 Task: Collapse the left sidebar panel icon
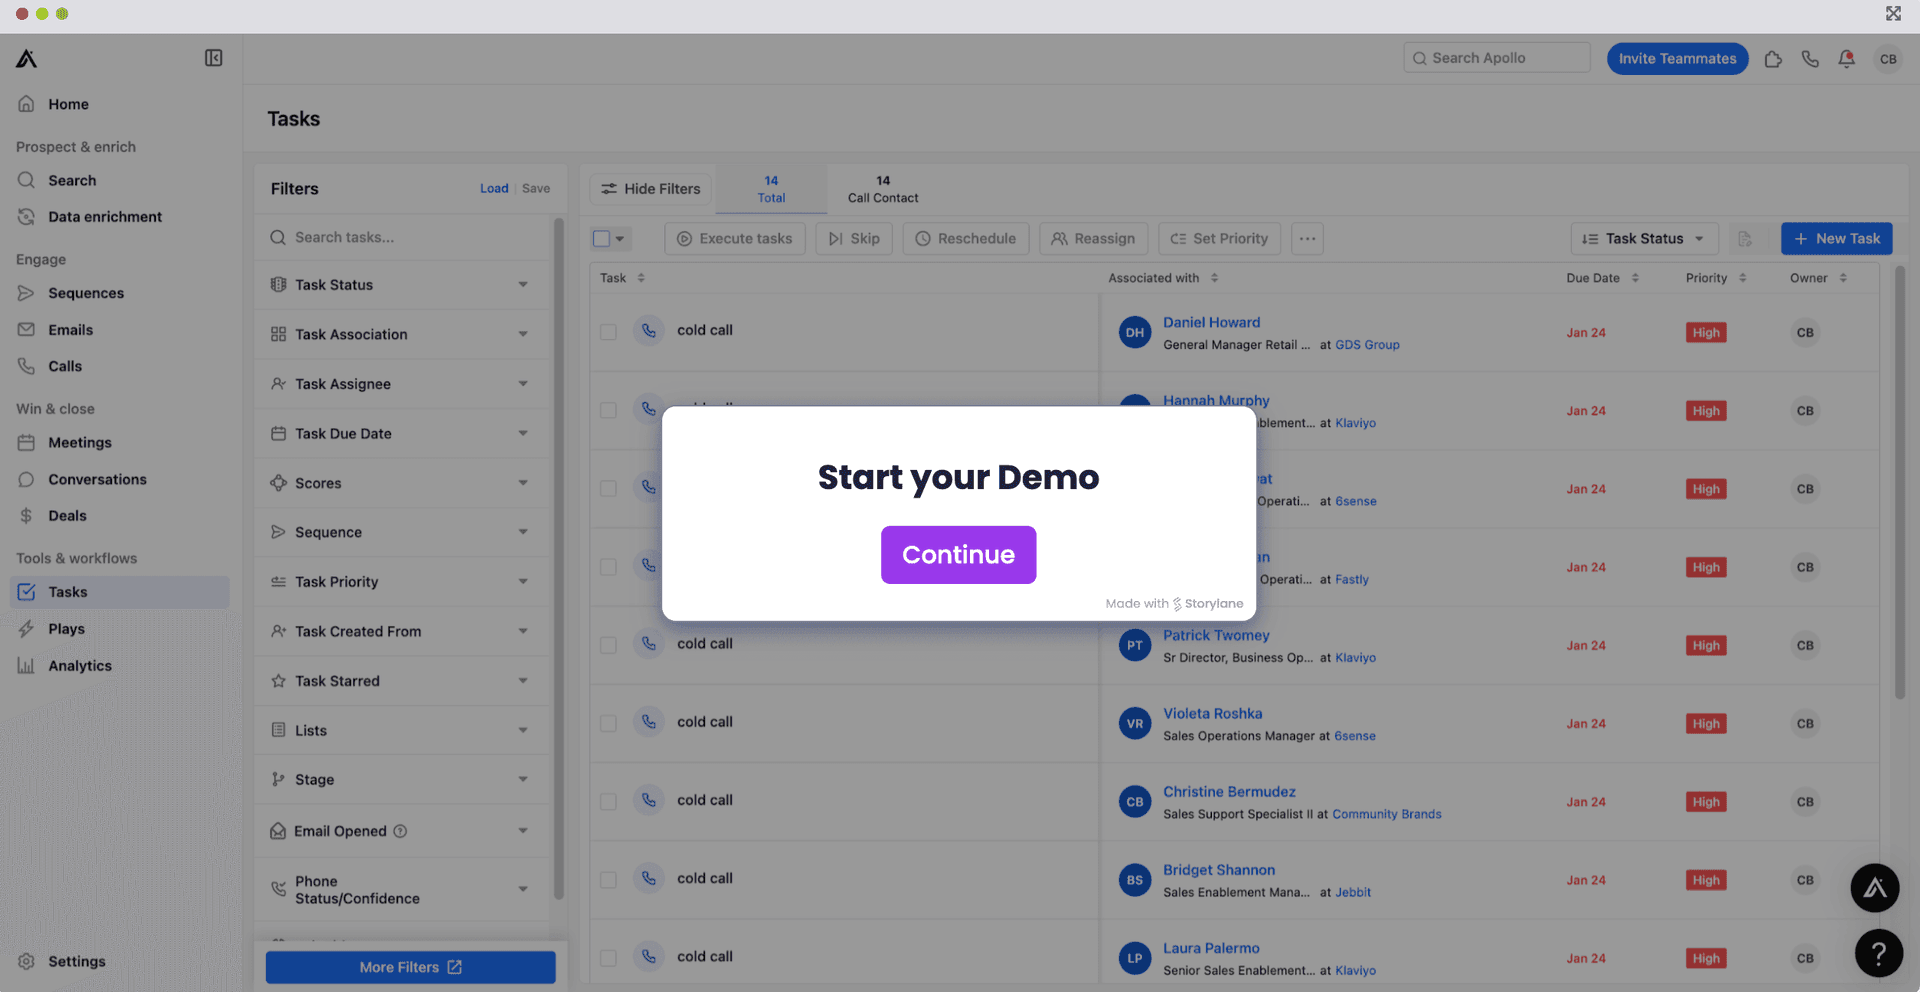213,58
